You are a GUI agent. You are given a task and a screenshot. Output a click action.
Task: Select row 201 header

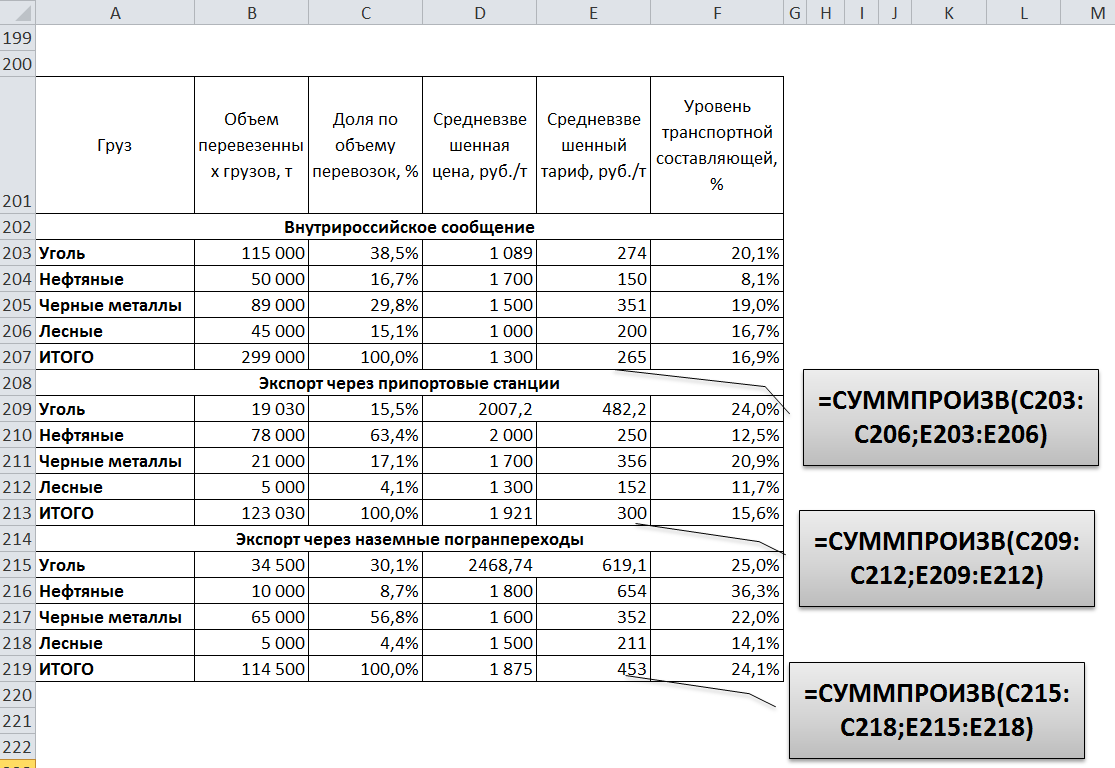[x=18, y=145]
